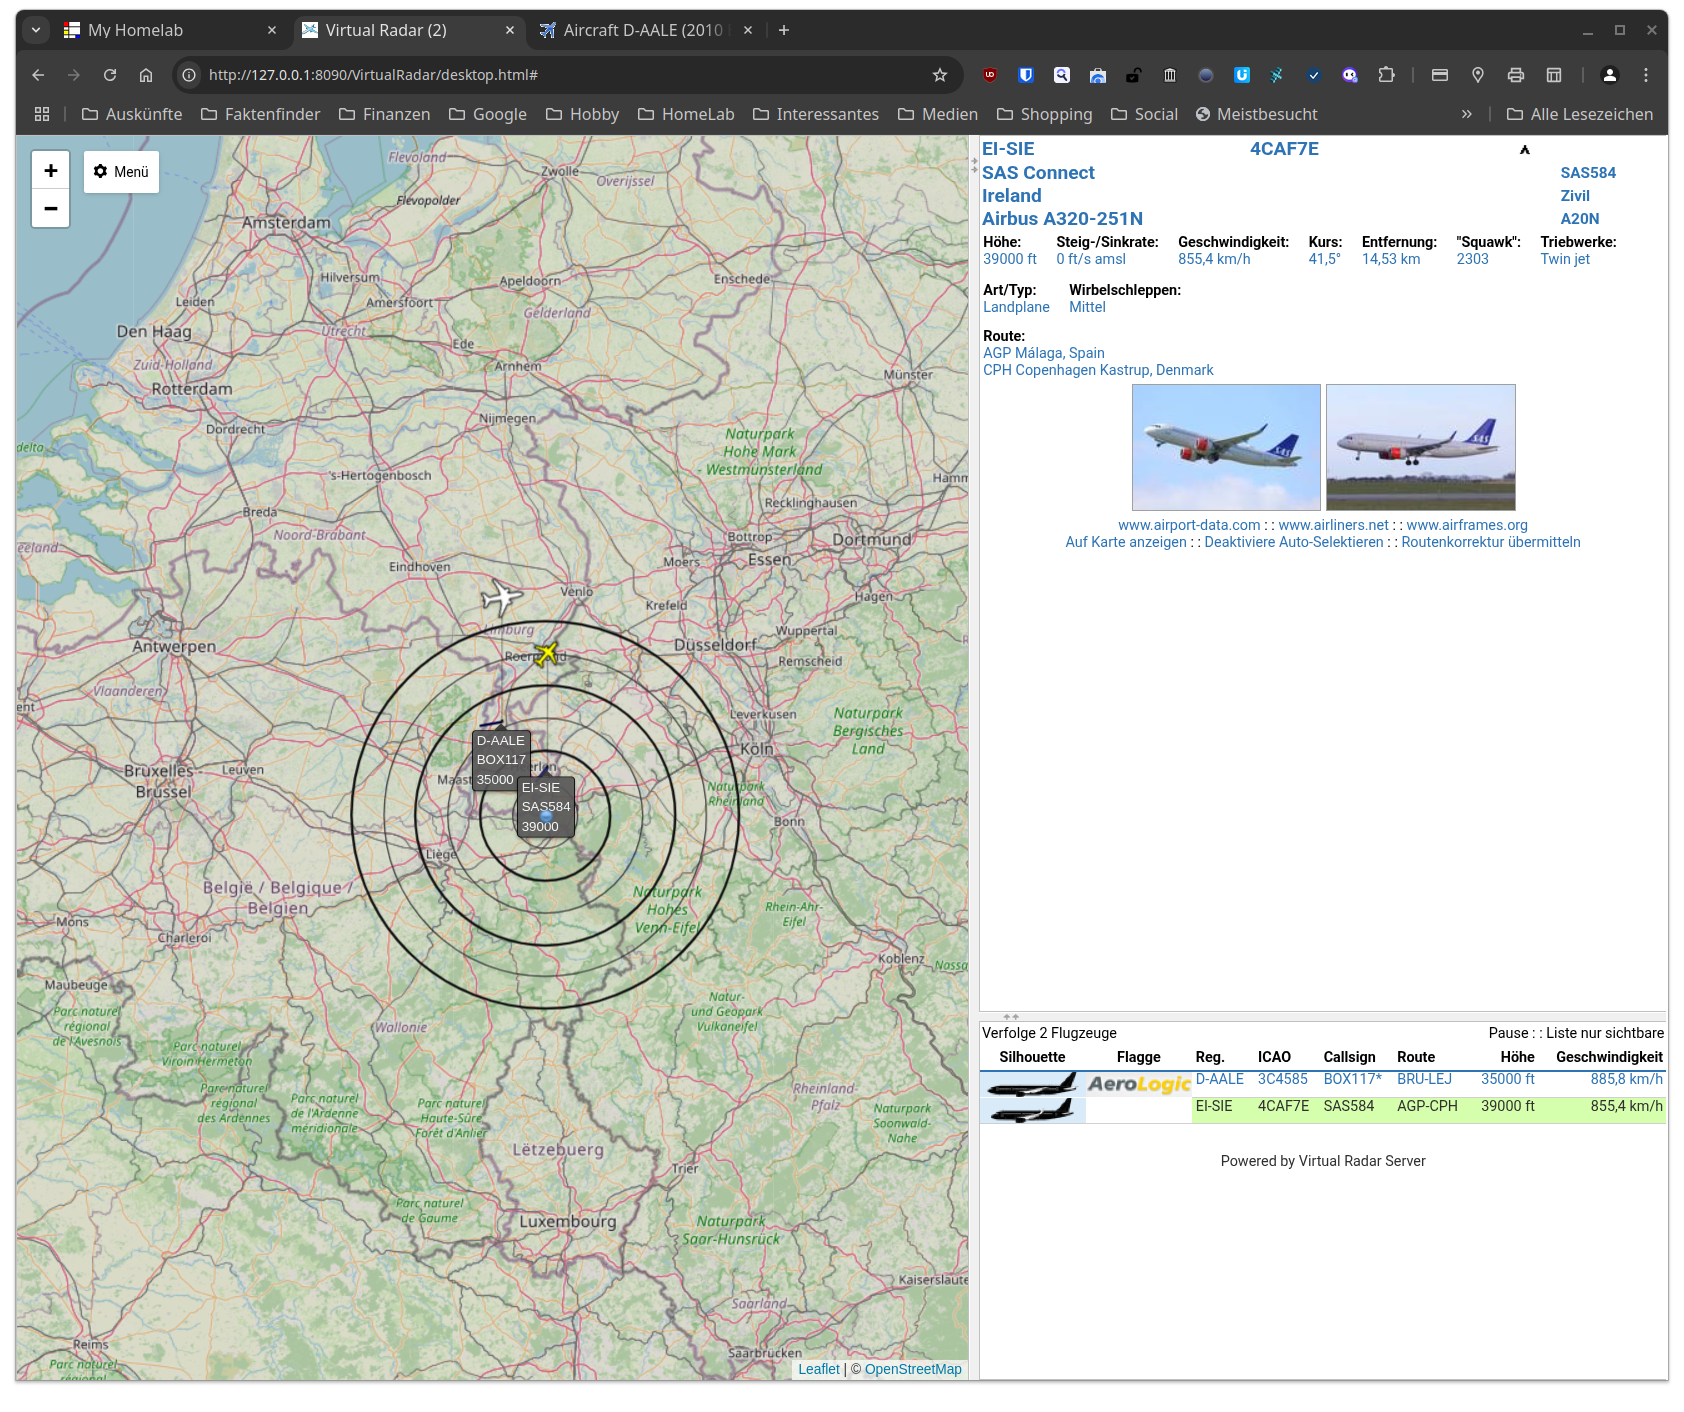The width and height of the screenshot is (1684, 1412).
Task: Click the D-AALE silhouette in aircraft list
Action: click(x=1032, y=1084)
